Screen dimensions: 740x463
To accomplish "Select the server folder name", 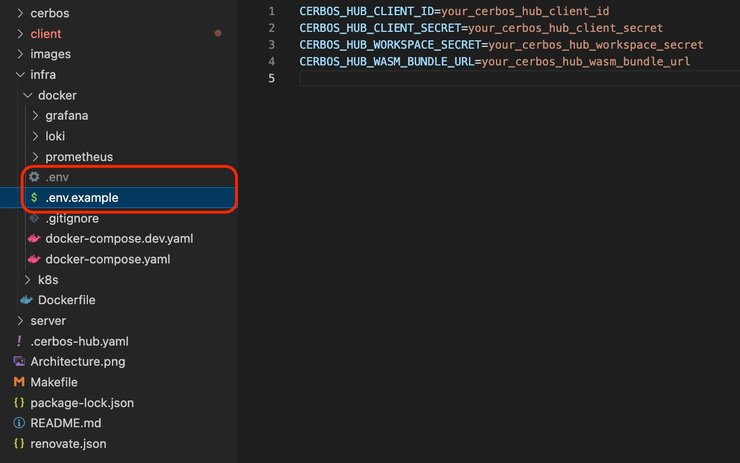I will [48, 321].
